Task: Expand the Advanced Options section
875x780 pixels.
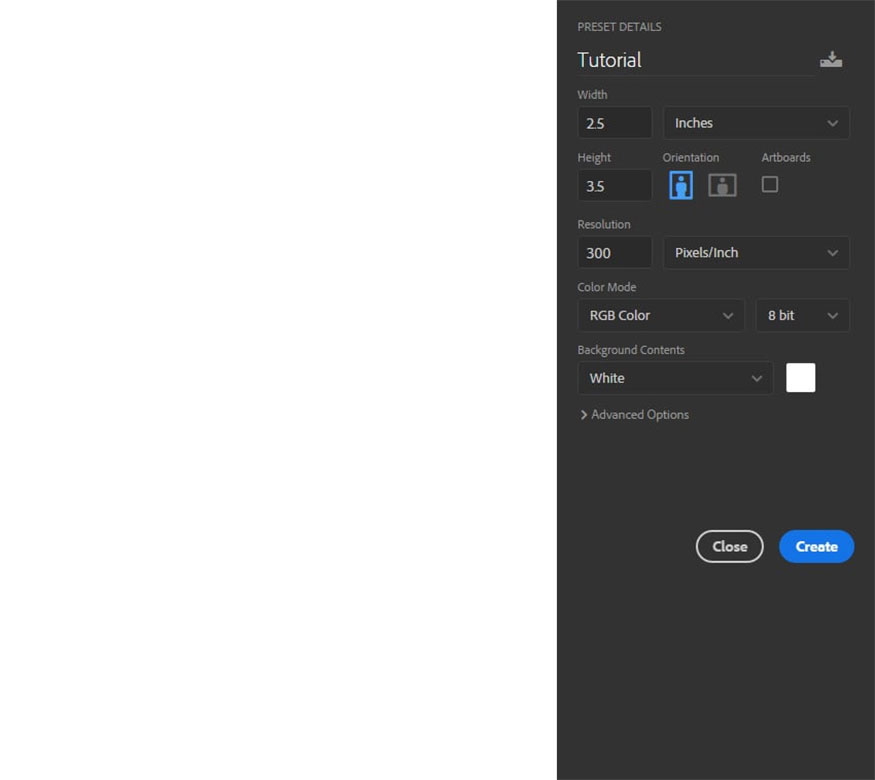Action: click(640, 415)
